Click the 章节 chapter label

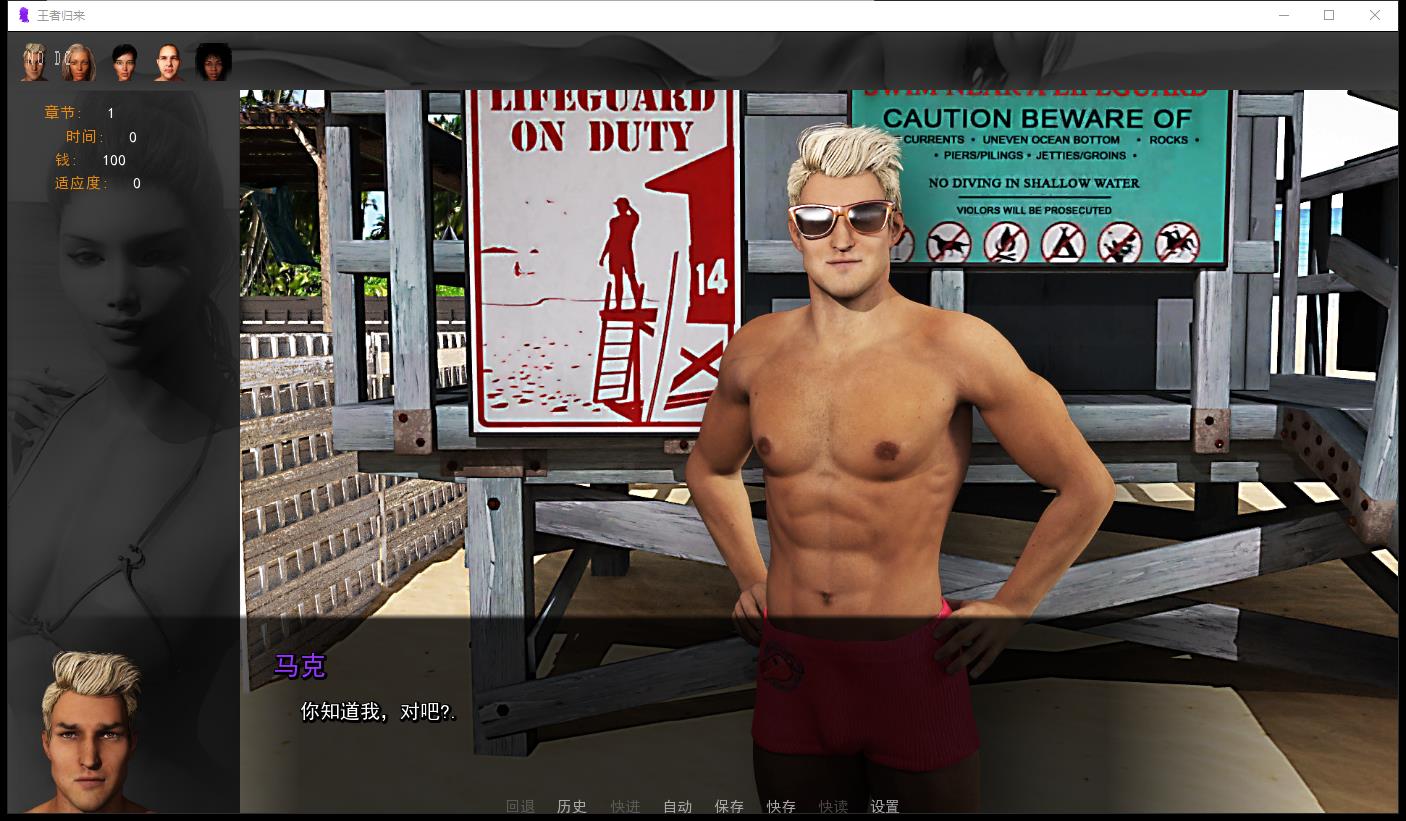coord(63,113)
